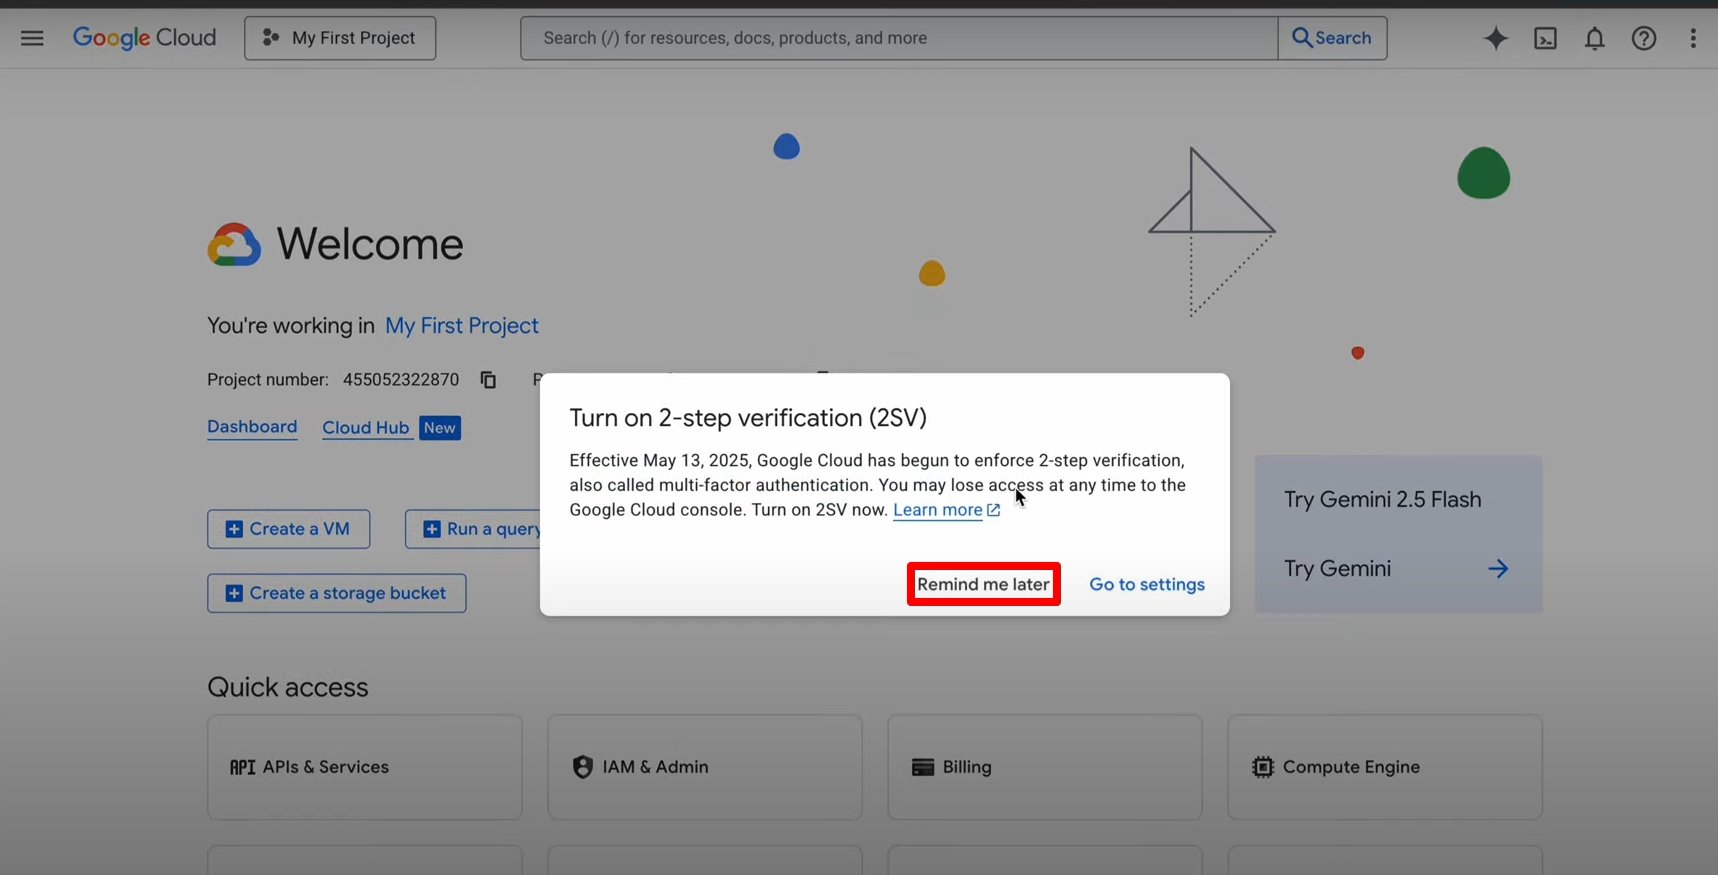This screenshot has height=875, width=1718.
Task: Click the Billing card icon
Action: [x=923, y=767]
